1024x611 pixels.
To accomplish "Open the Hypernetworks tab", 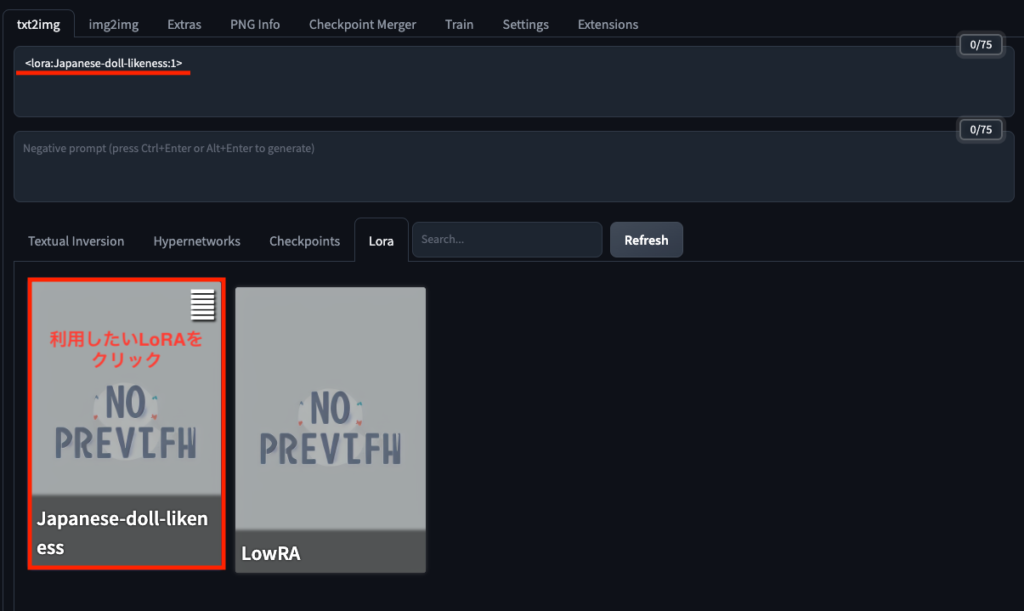I will click(196, 240).
